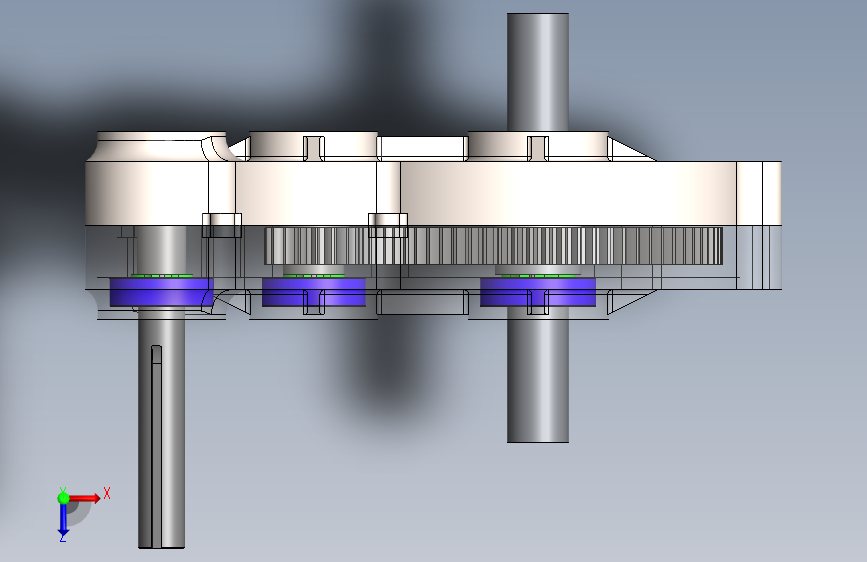
Task: Select the right hex bolt head near gear
Action: (x=388, y=225)
